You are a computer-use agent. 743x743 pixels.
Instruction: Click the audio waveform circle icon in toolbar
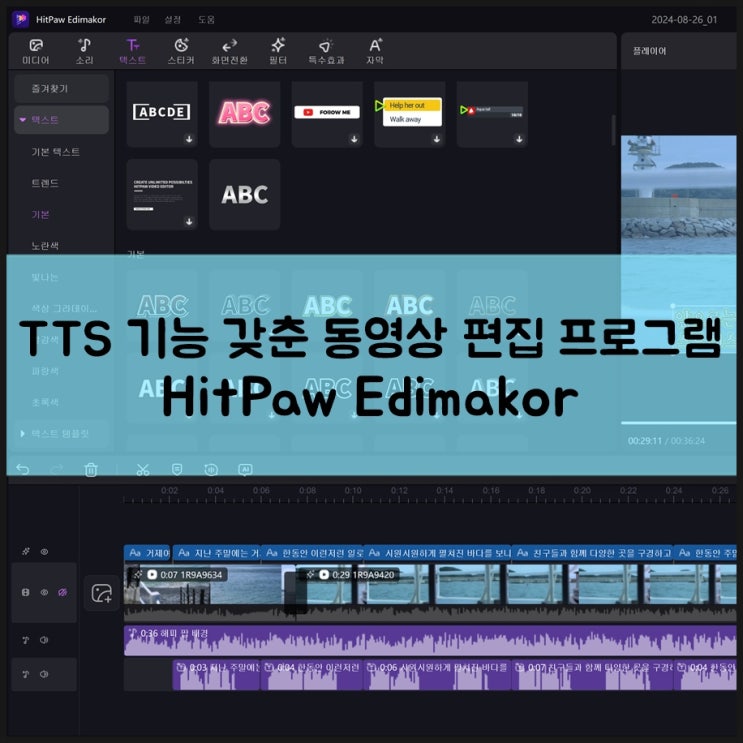211,469
